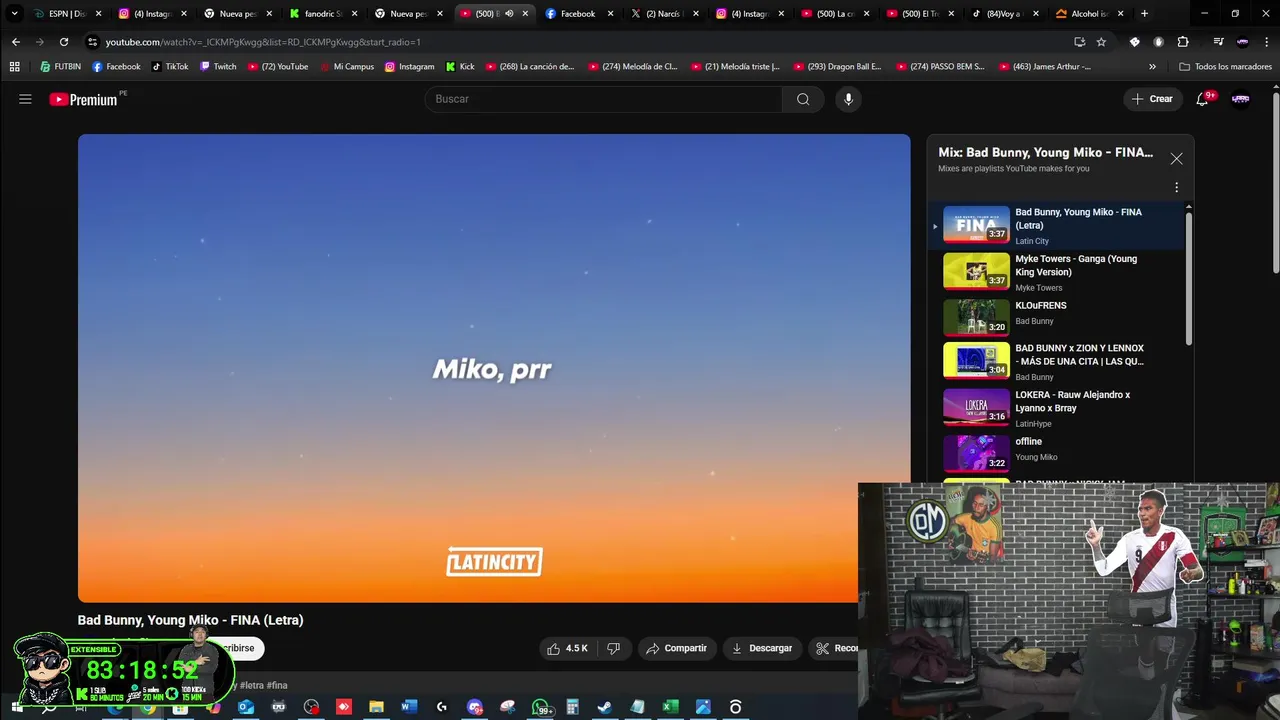Viewport: 1280px width, 720px height.
Task: Click the #fina hashtag link
Action: pos(277,685)
